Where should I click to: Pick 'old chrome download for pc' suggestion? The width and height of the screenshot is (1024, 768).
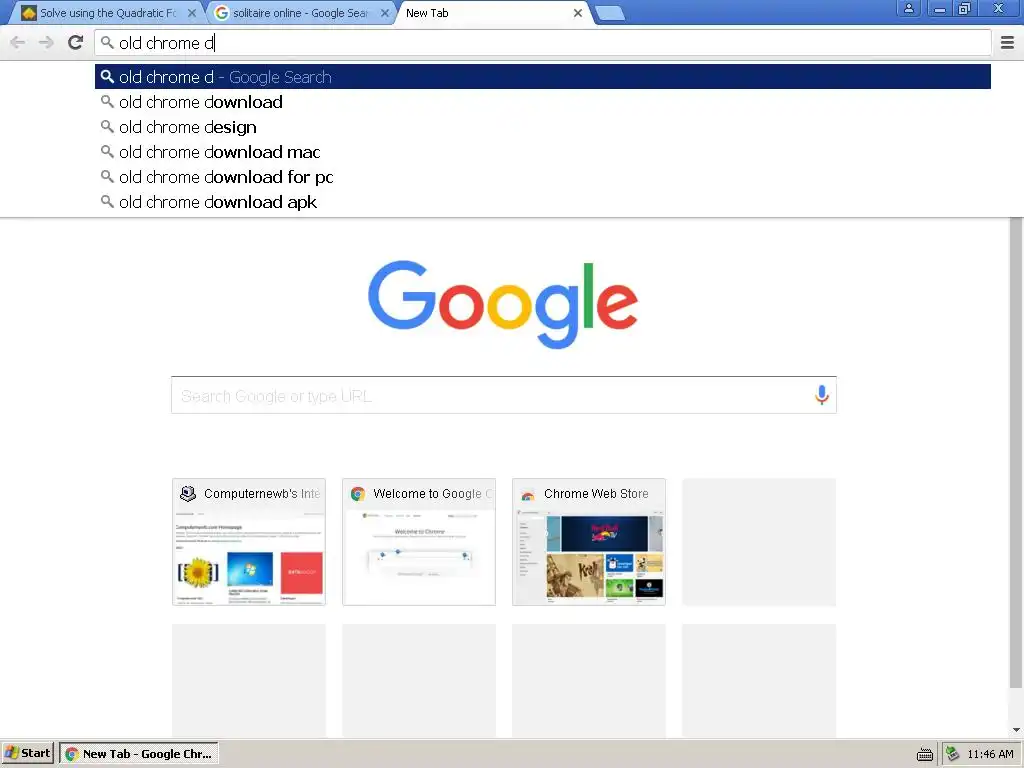(x=543, y=177)
